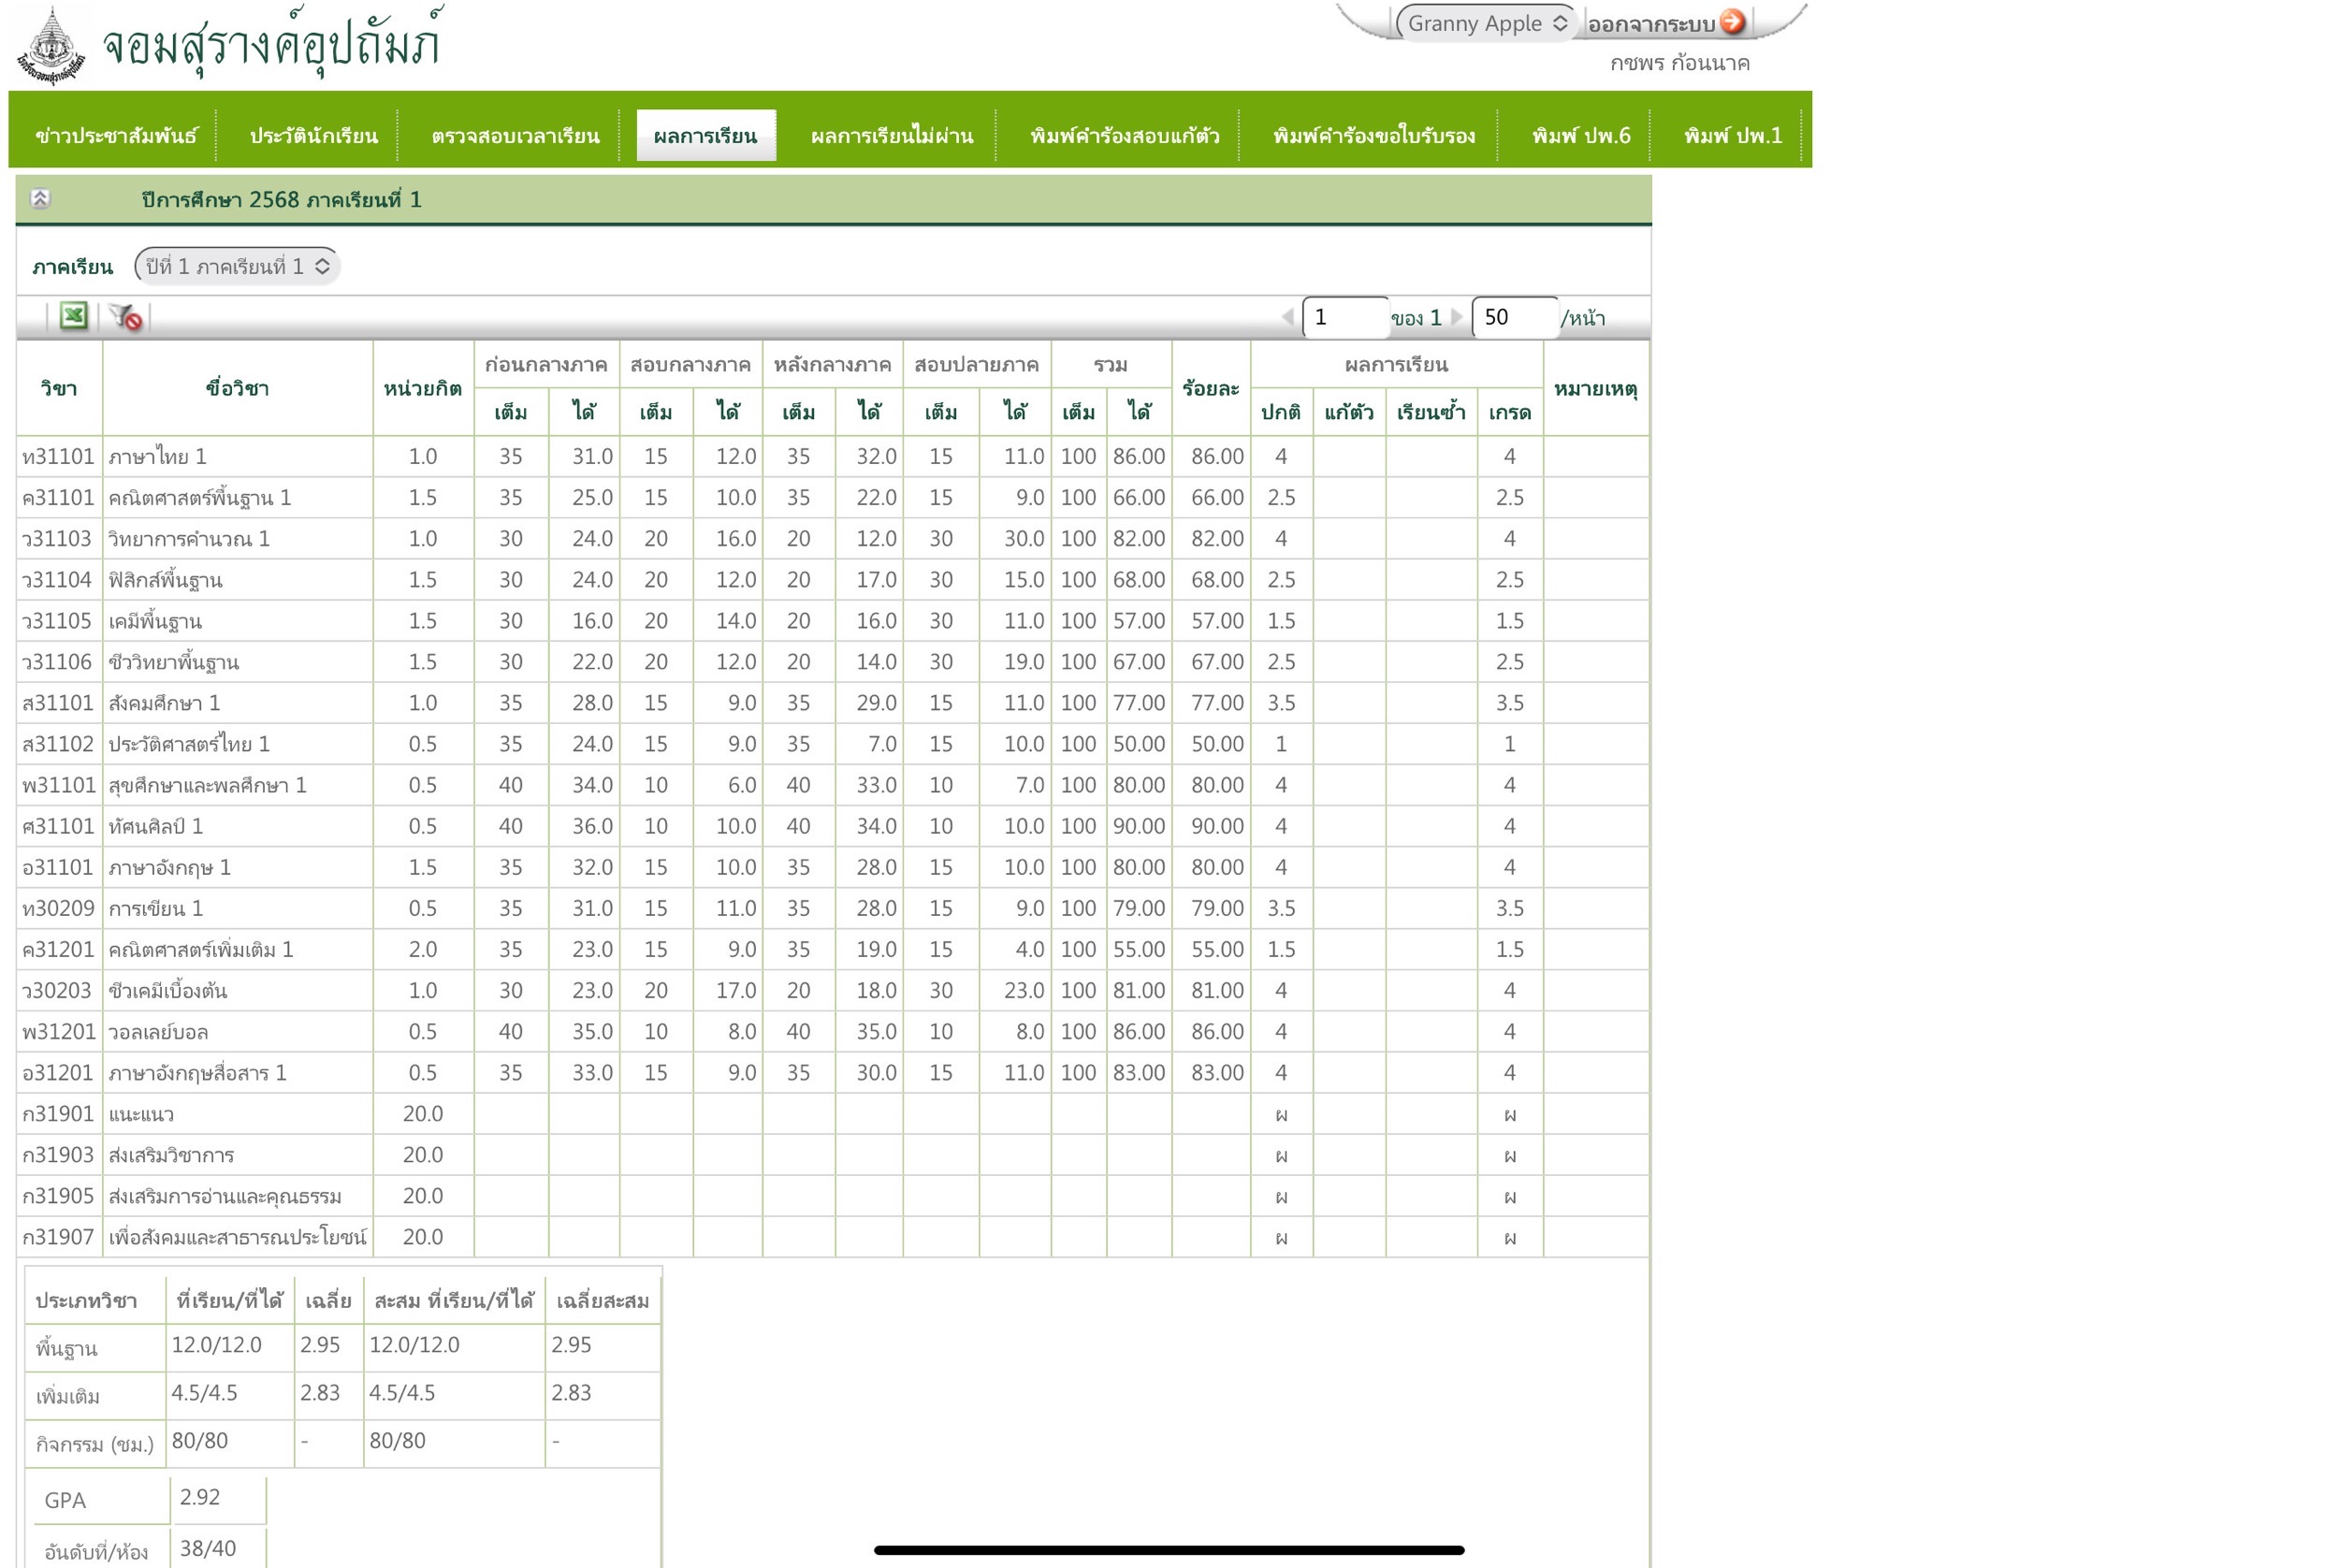This screenshot has width=2339, height=1568.
Task: Click พิมพ์คำร้องสอบแก้ตัว menu item
Action: coord(1124,136)
